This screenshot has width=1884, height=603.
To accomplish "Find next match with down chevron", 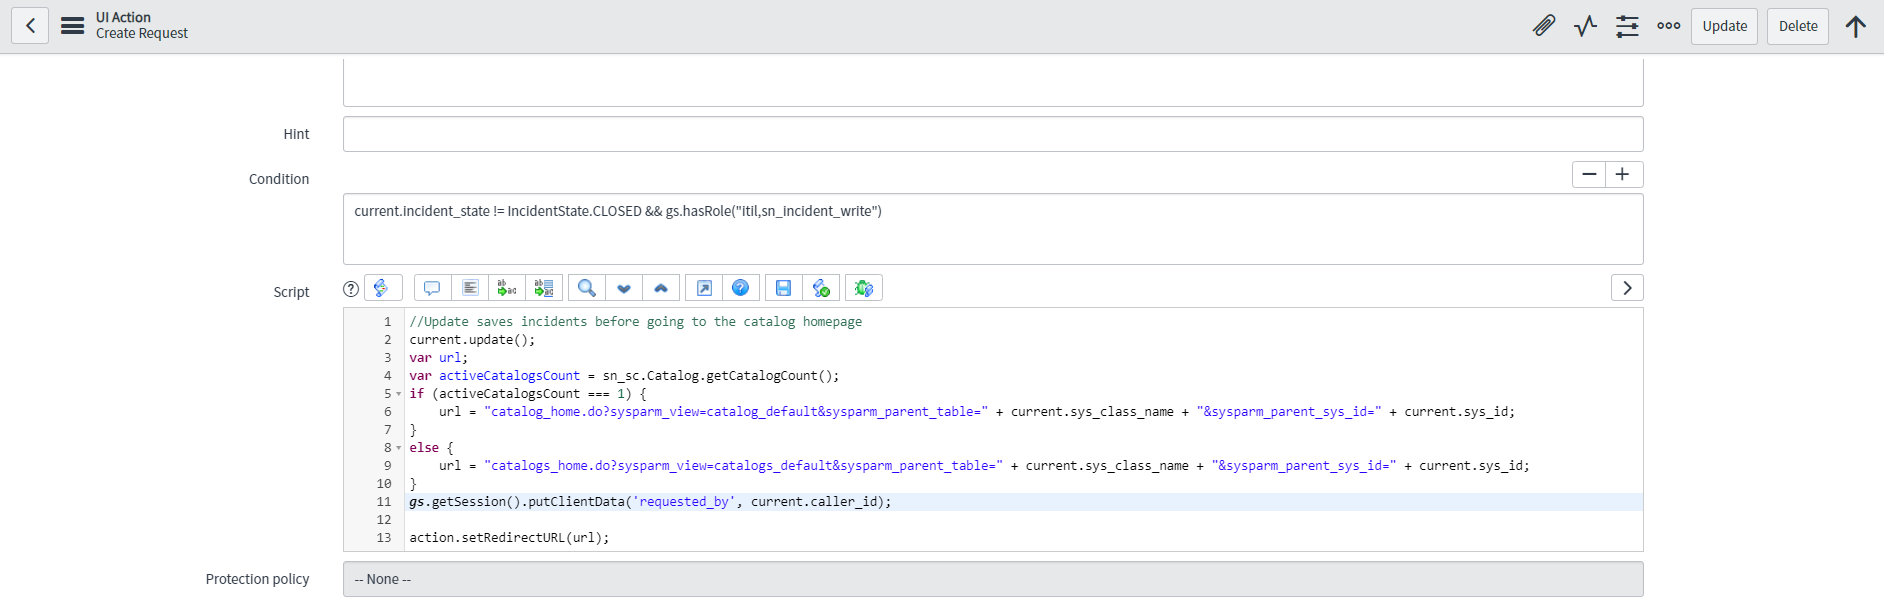I will [624, 288].
